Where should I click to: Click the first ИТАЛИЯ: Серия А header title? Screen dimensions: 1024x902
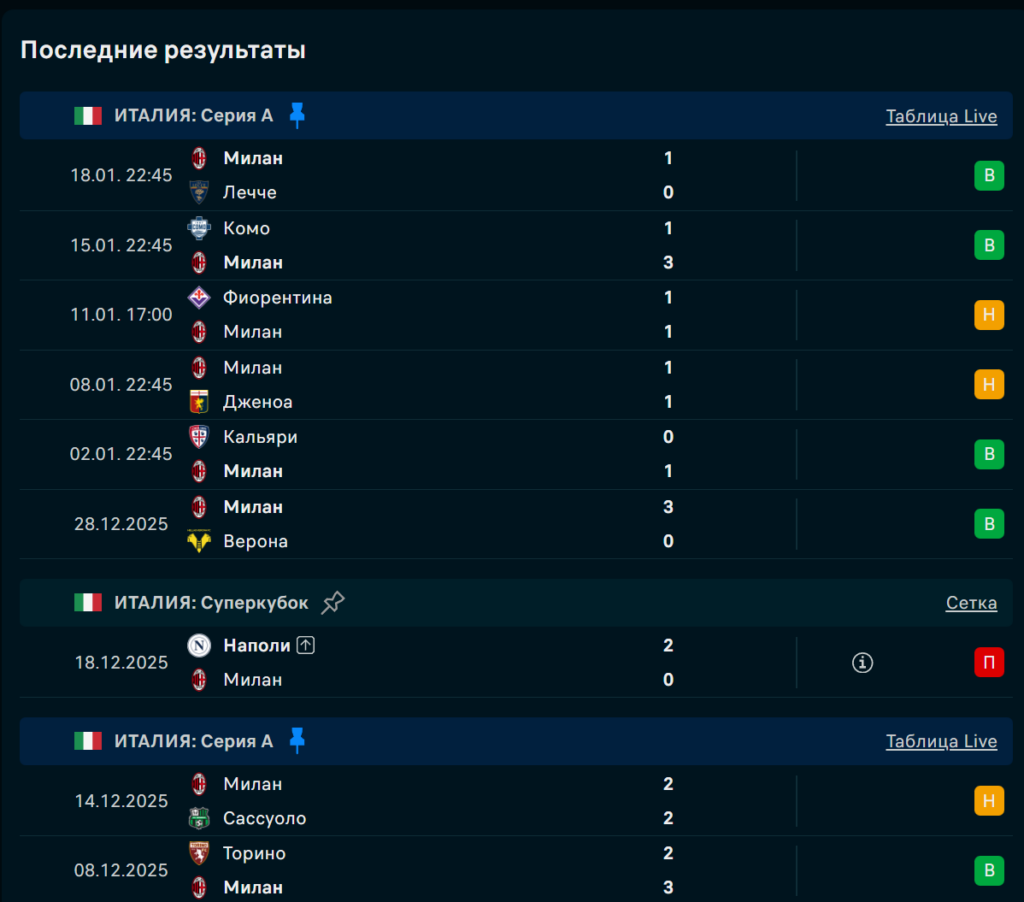pyautogui.click(x=193, y=116)
